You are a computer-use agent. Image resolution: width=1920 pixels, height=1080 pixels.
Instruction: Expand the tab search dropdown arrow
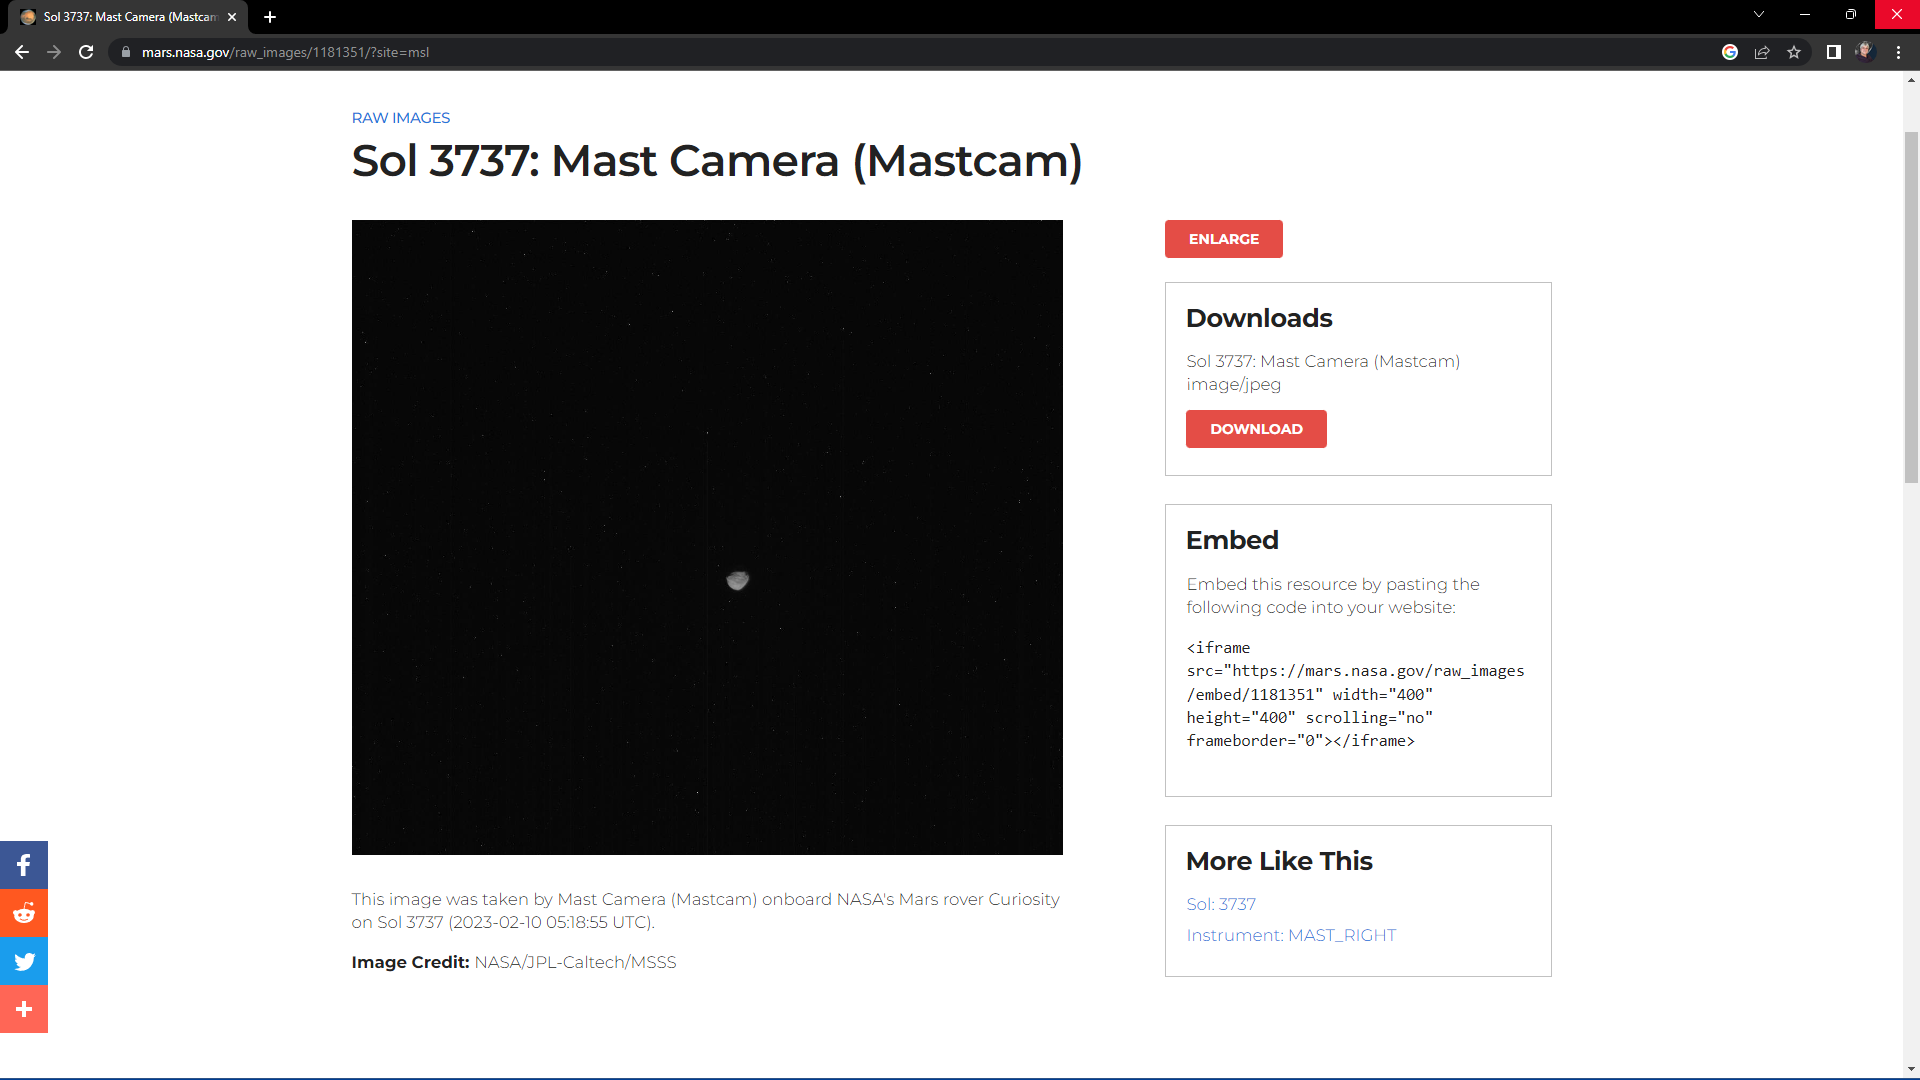1758,14
